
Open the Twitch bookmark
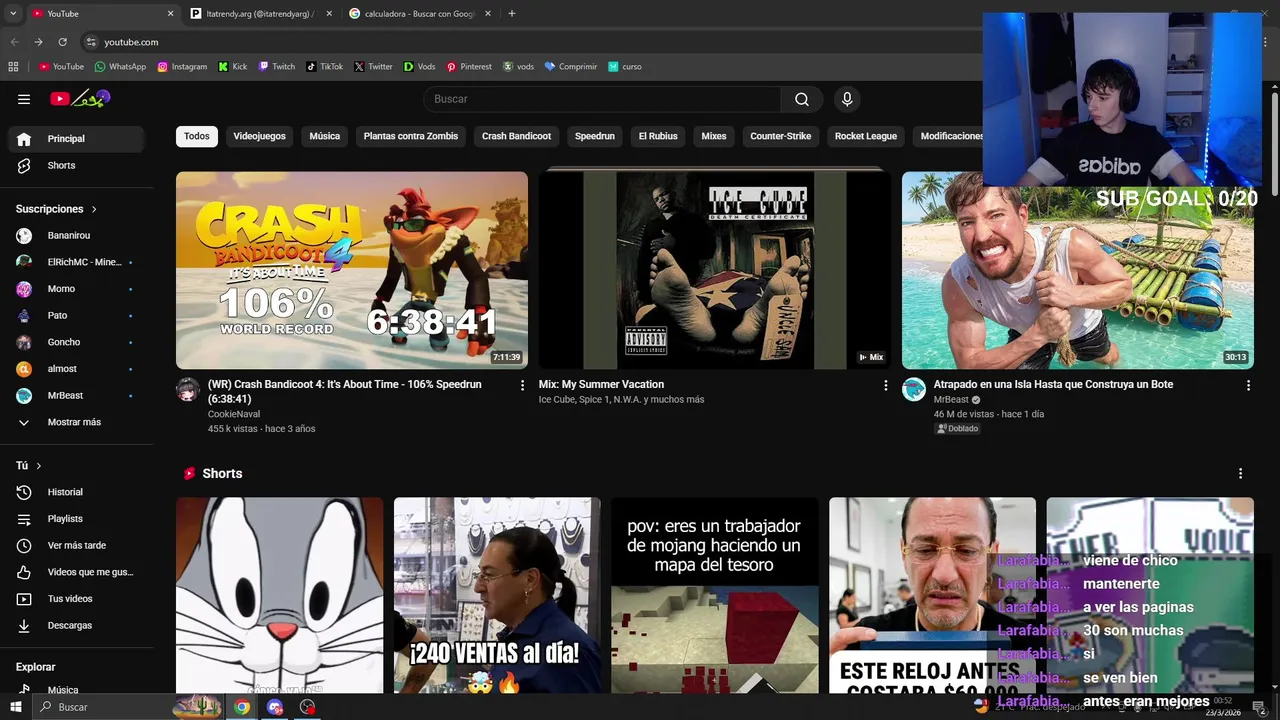tap(277, 67)
